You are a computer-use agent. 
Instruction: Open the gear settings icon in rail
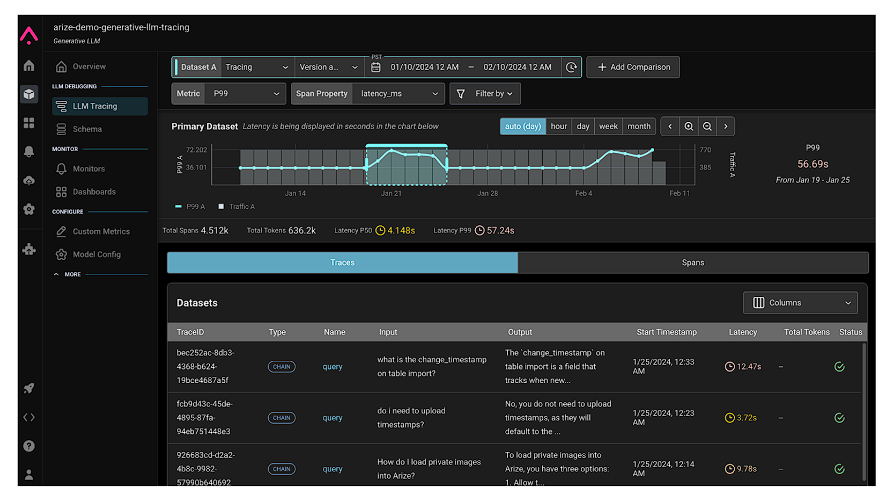tap(29, 209)
